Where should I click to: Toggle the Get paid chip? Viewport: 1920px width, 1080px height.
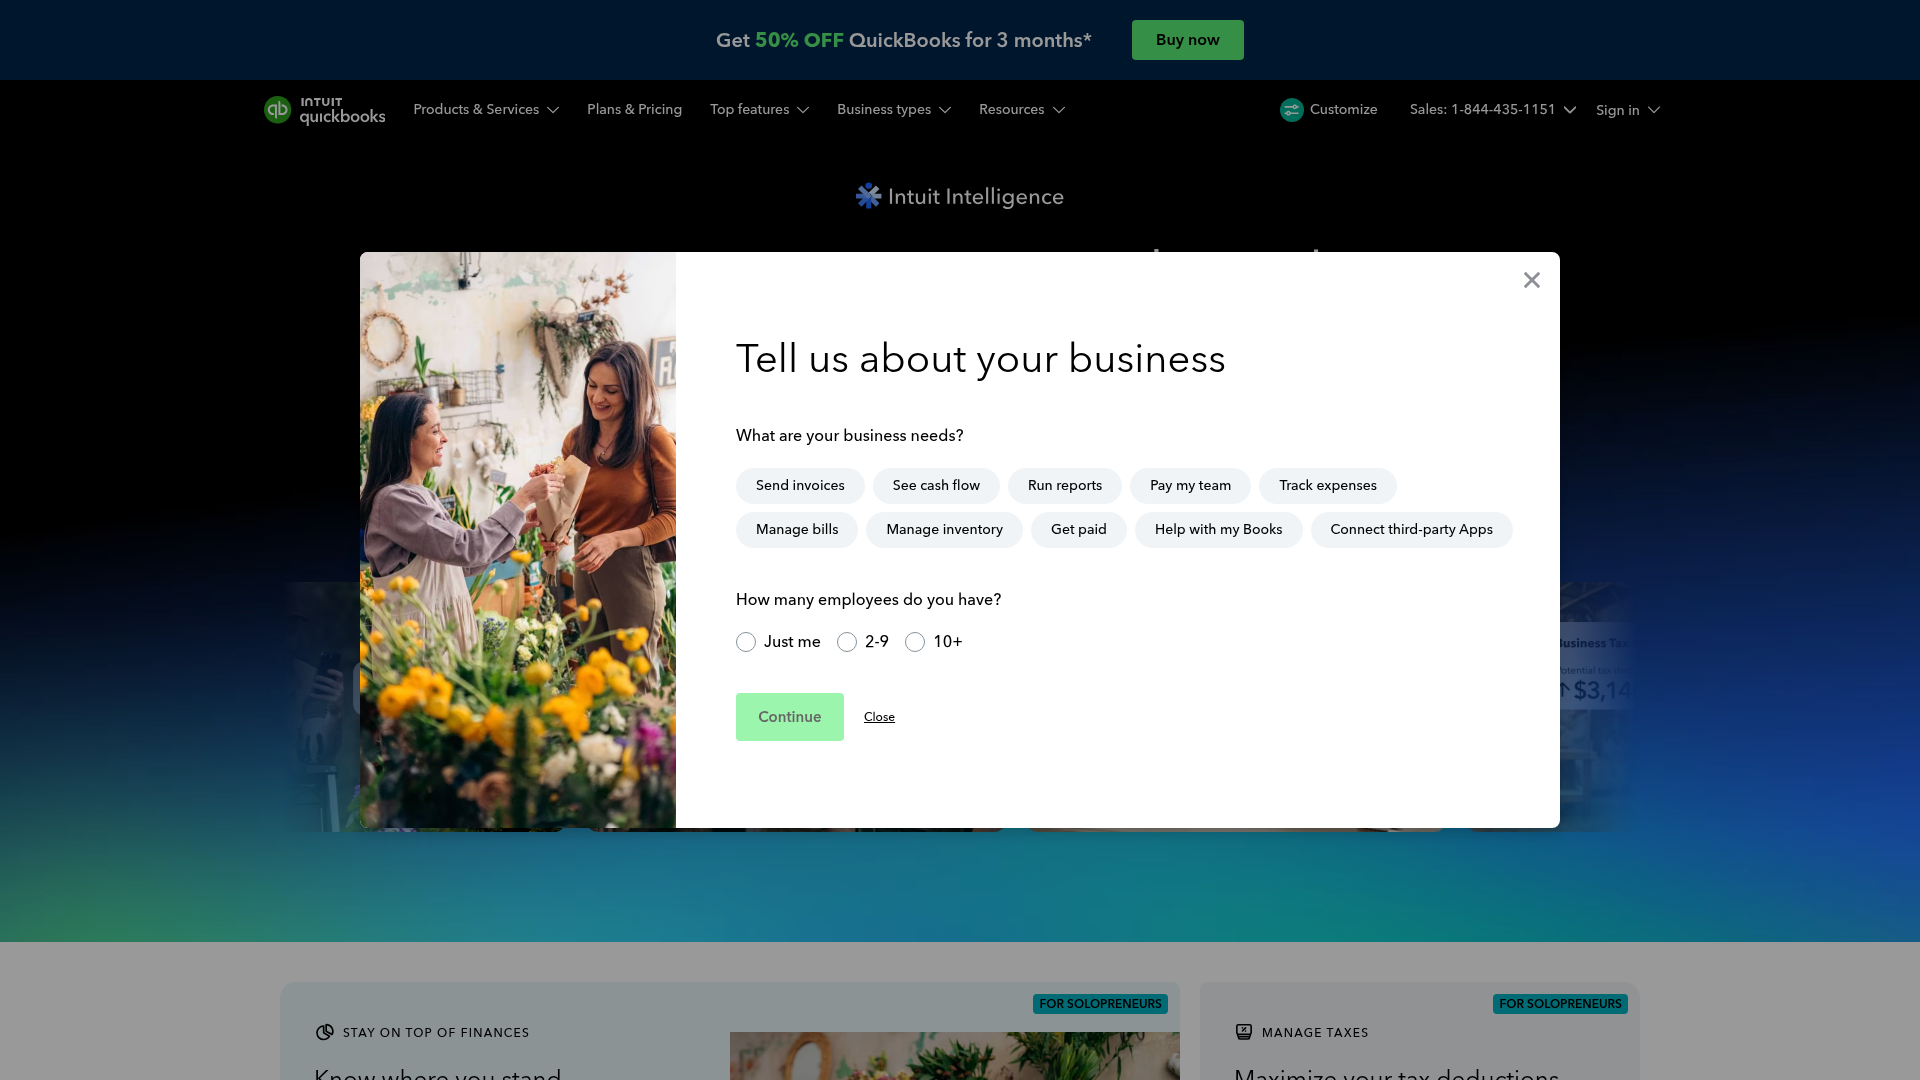(1079, 530)
